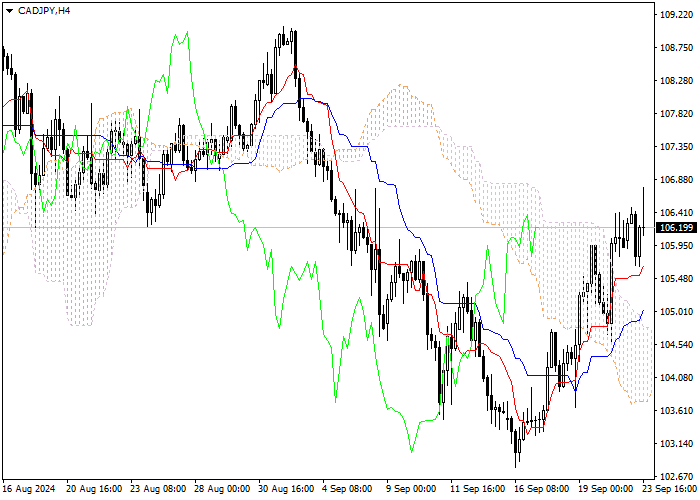Select the current price label 106.199
Viewport: 700px width, 500px height.
(676, 228)
